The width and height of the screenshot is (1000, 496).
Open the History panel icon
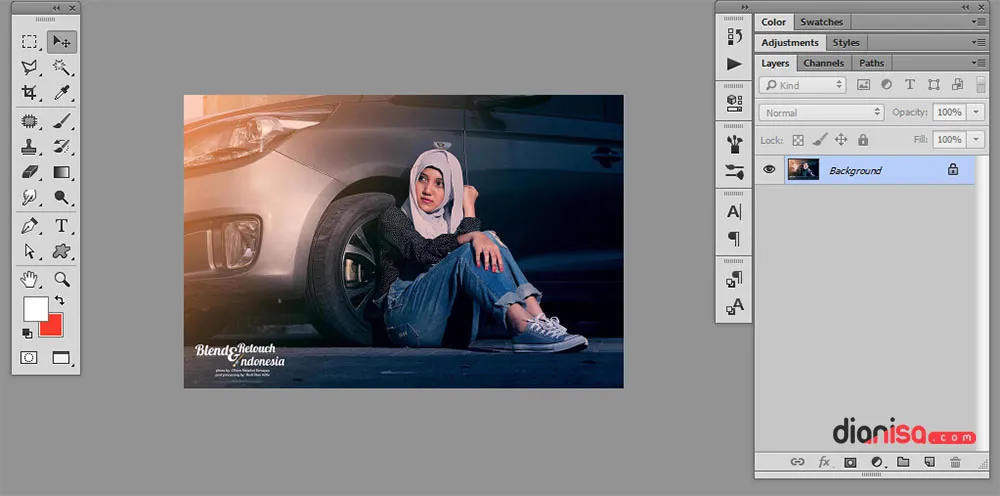(735, 36)
